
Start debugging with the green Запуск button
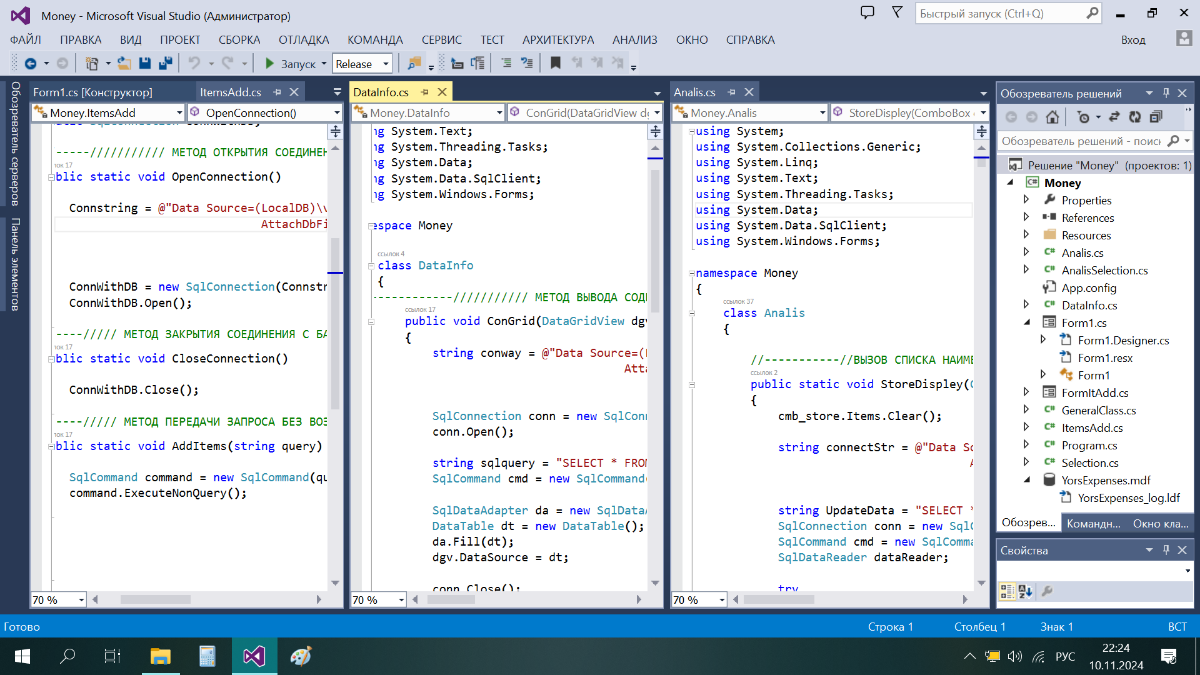(290, 63)
